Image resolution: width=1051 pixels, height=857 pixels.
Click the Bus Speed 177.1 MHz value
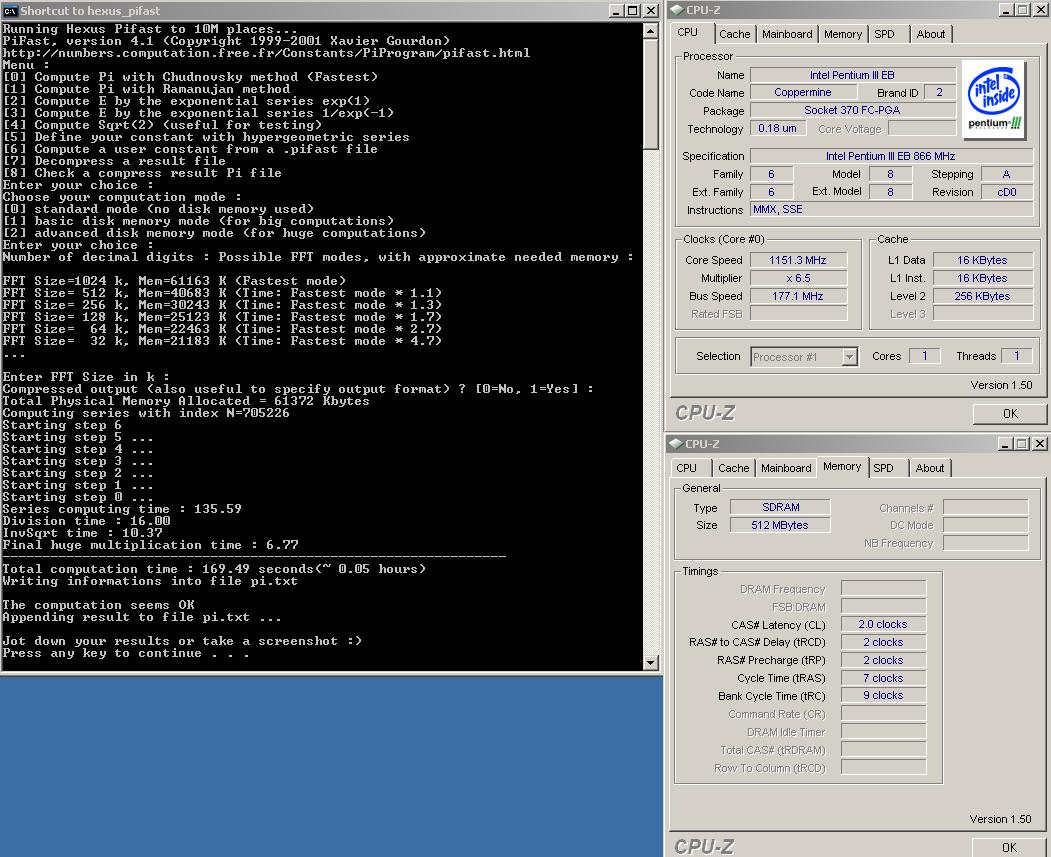click(x=798, y=296)
